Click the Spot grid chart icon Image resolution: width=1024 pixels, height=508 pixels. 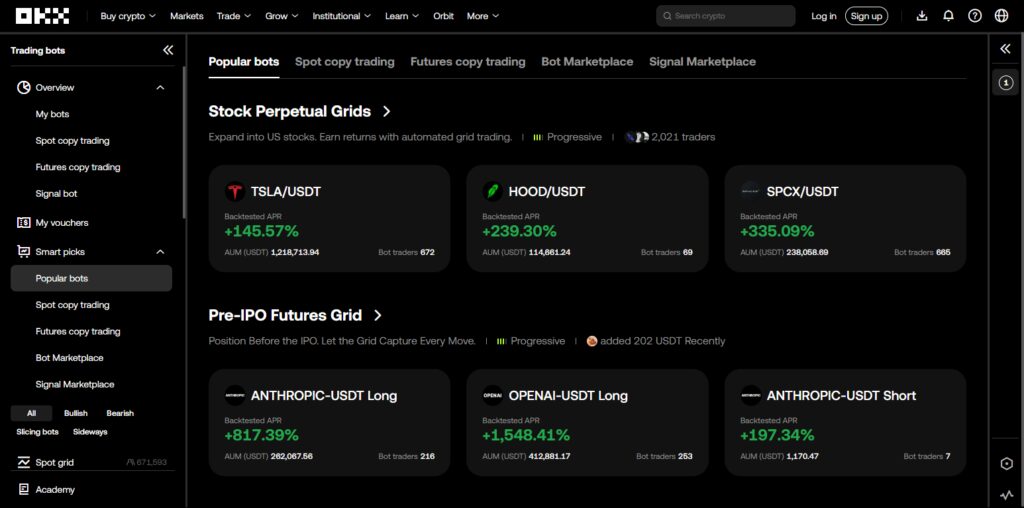coord(24,462)
